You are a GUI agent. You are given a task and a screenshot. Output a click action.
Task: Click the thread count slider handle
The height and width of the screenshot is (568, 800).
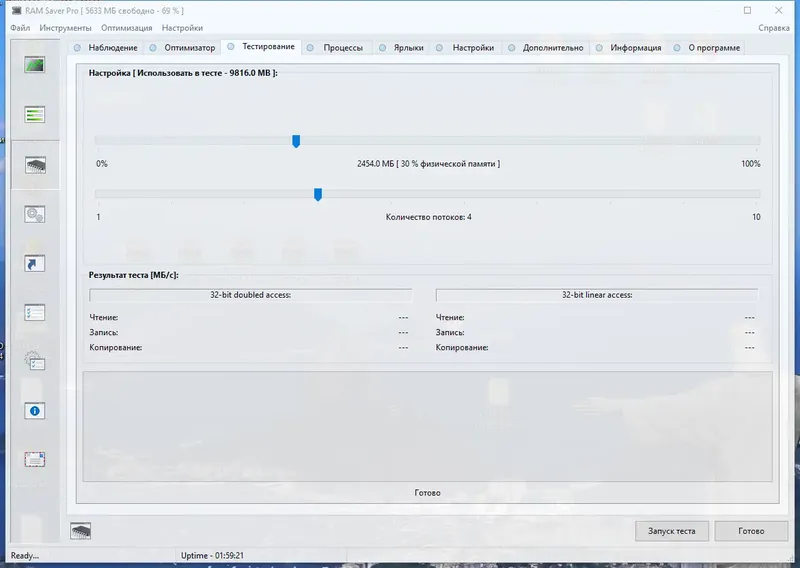pos(318,194)
